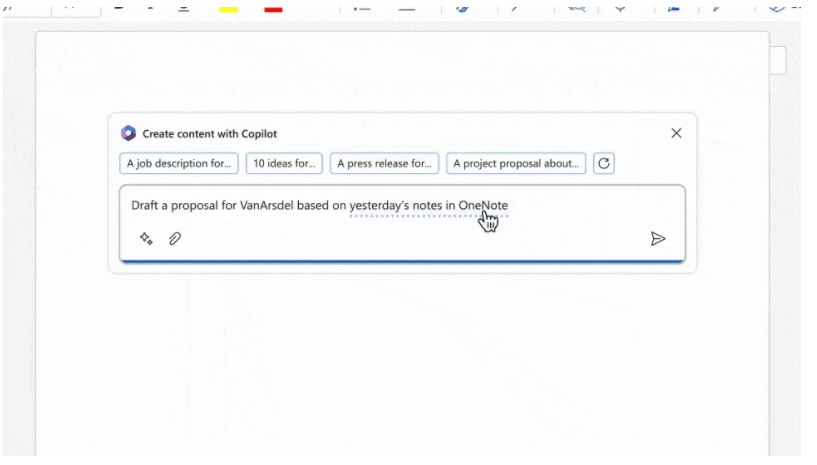This screenshot has height=465, width=817.
Task: Click the yellow highlight color in the toolbar
Action: click(x=228, y=8)
